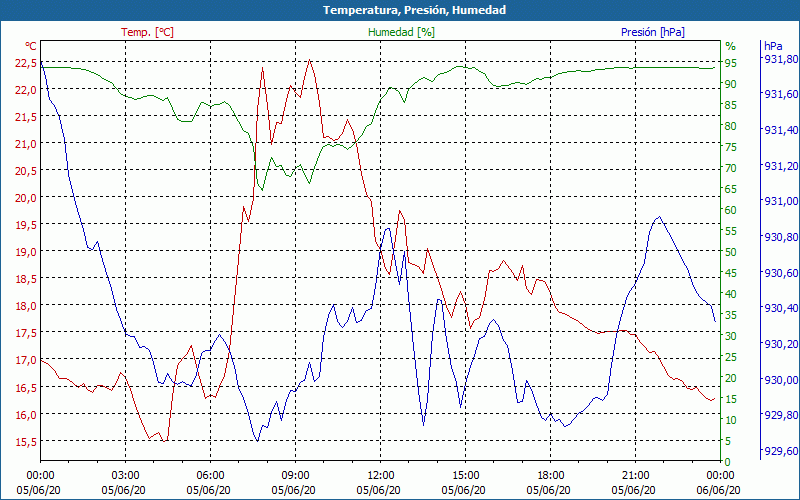The width and height of the screenshot is (800, 500).
Task: Pick the 18,0 temperature axis tick
Action: coord(27,306)
